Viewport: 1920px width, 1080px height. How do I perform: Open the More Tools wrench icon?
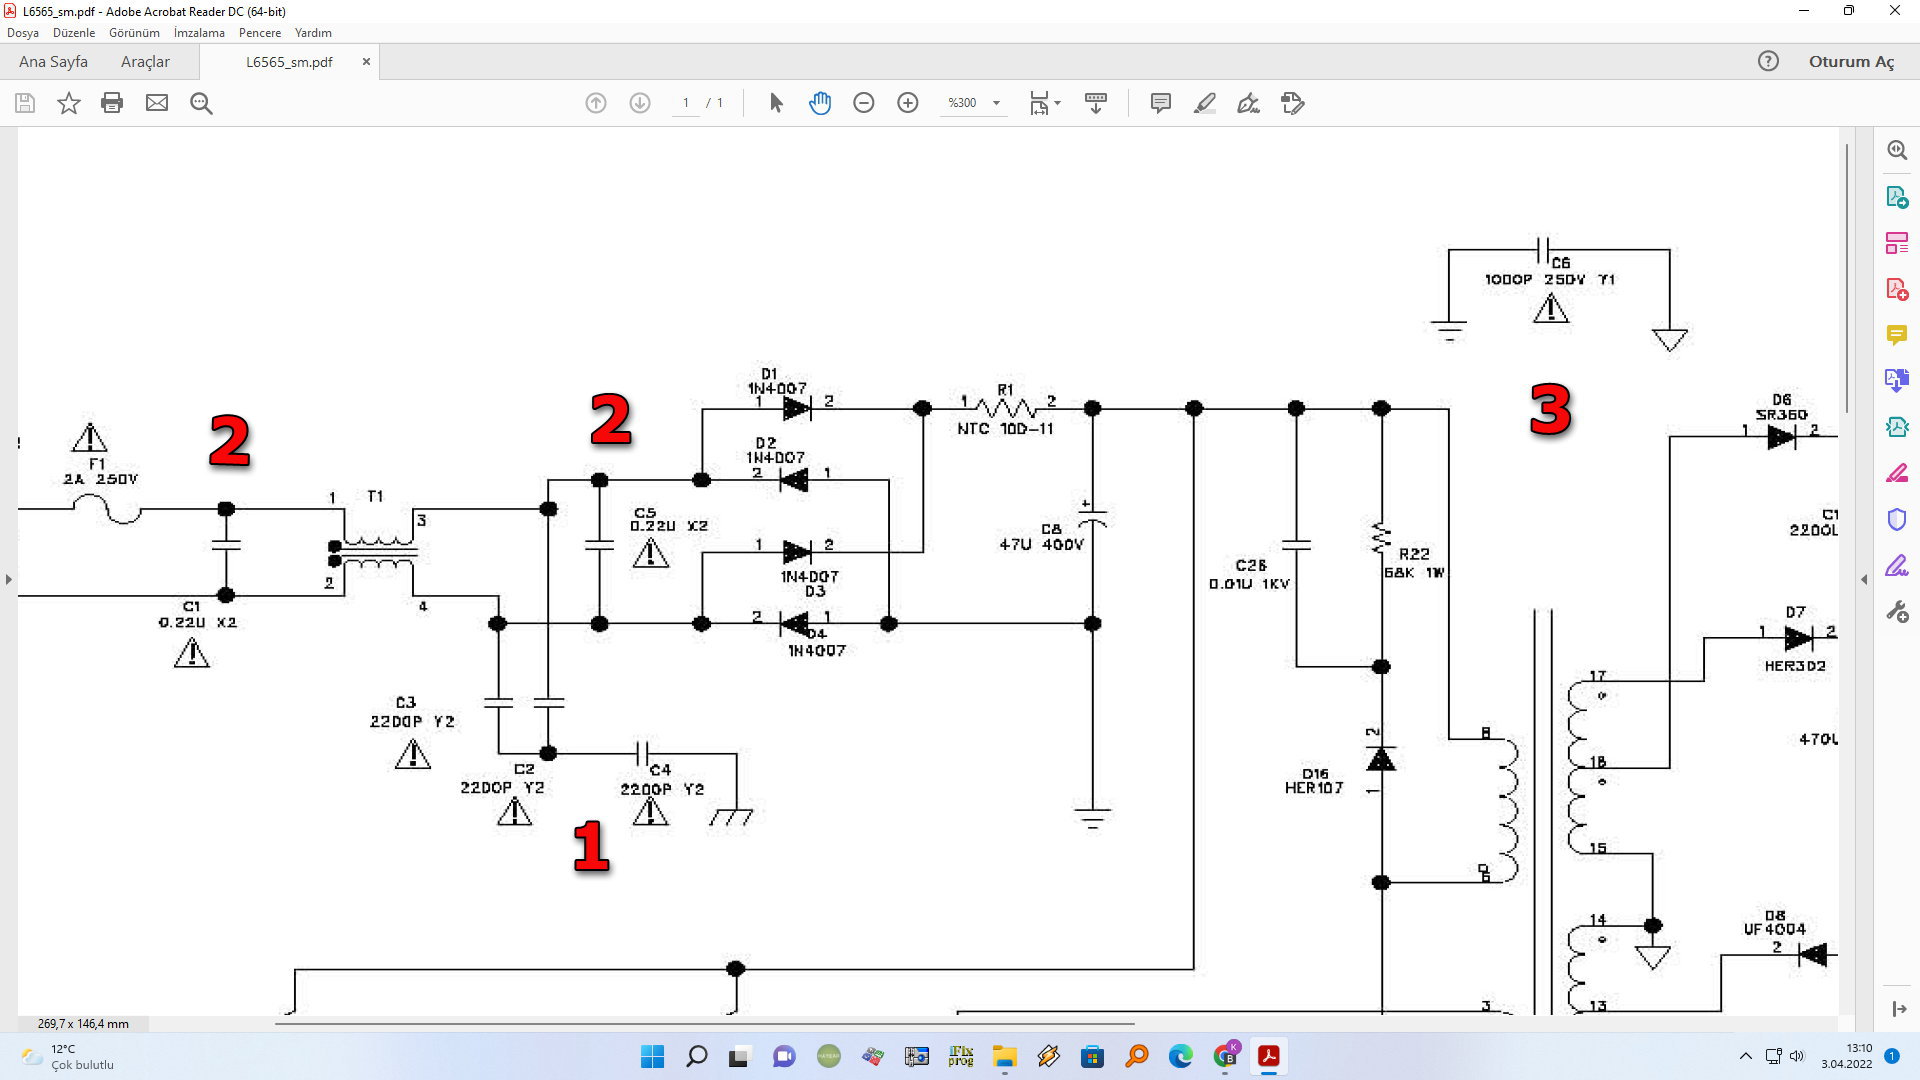click(x=1897, y=611)
